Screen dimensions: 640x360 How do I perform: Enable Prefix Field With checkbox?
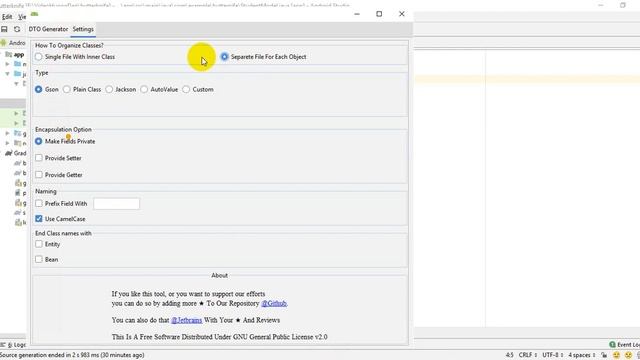(39, 203)
